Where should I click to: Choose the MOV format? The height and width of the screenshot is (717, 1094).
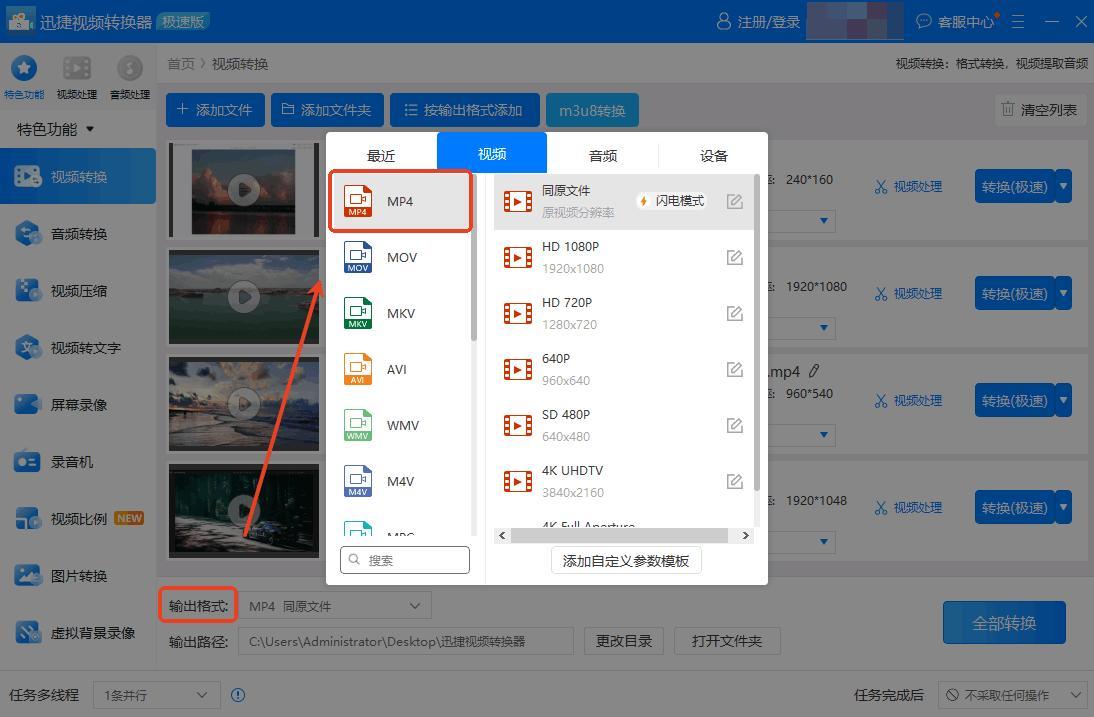click(400, 257)
